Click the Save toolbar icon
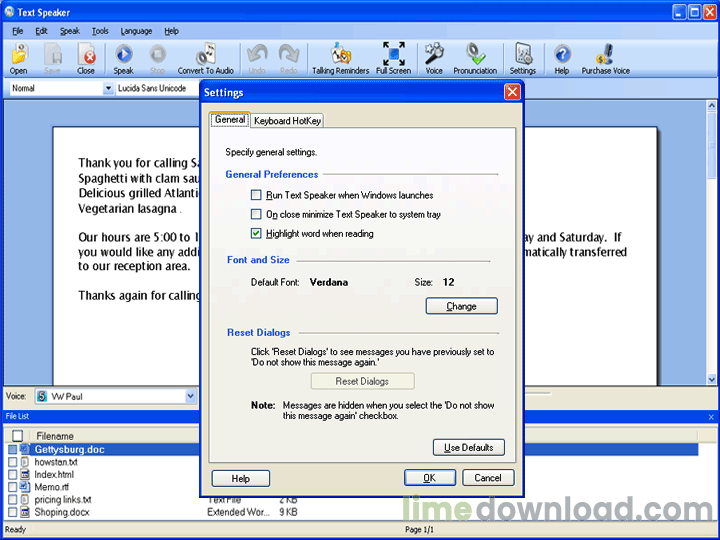The image size is (720, 540). point(52,59)
